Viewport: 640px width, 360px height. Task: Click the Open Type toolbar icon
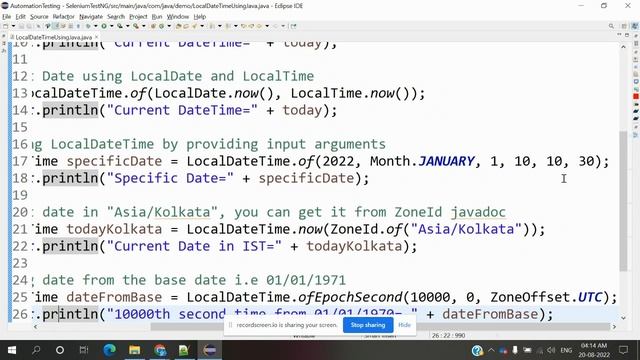tap(178, 26)
